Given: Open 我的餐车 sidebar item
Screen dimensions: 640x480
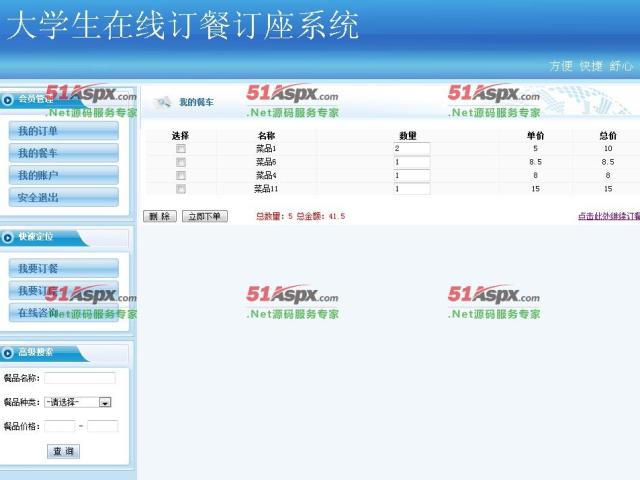Looking at the screenshot, I should tap(64, 153).
